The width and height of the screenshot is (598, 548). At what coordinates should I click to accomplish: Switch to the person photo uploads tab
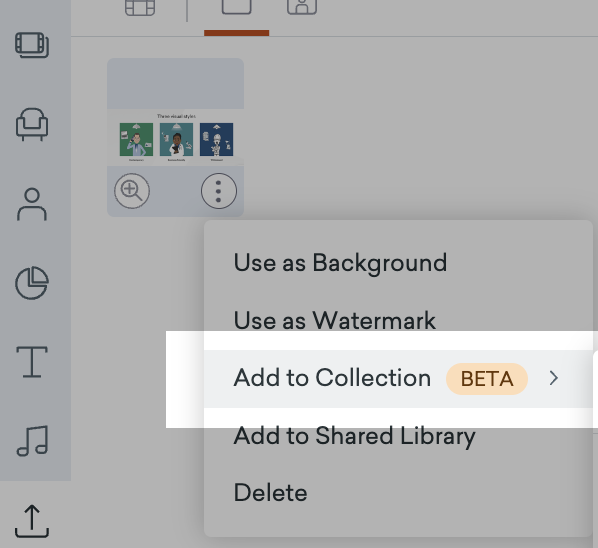click(302, 8)
